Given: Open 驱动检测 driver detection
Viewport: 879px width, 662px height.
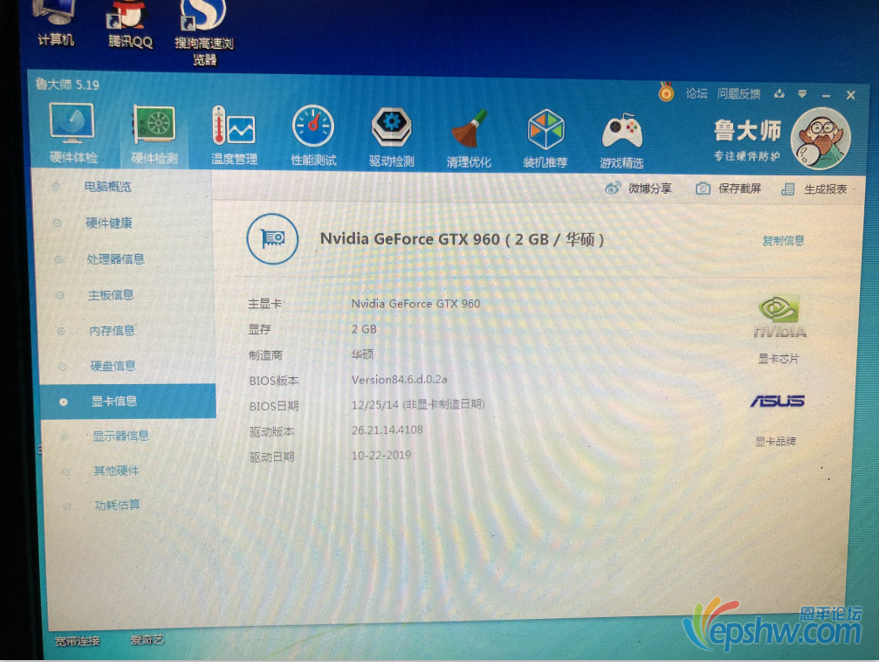Looking at the screenshot, I should click(391, 137).
